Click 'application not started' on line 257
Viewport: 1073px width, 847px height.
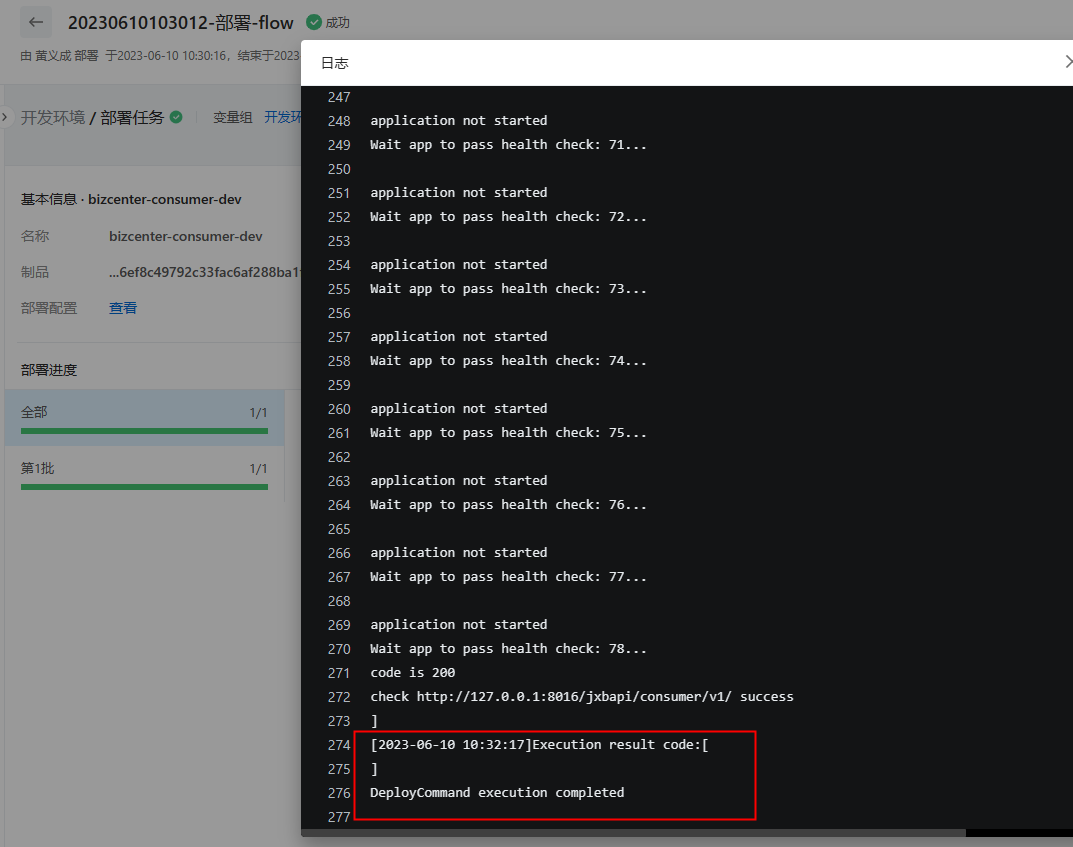(458, 337)
